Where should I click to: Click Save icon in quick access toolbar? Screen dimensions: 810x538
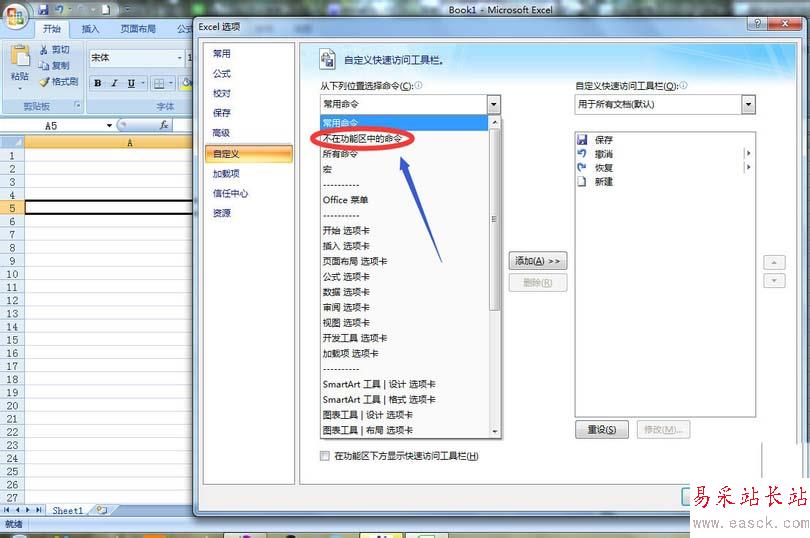[x=43, y=9]
